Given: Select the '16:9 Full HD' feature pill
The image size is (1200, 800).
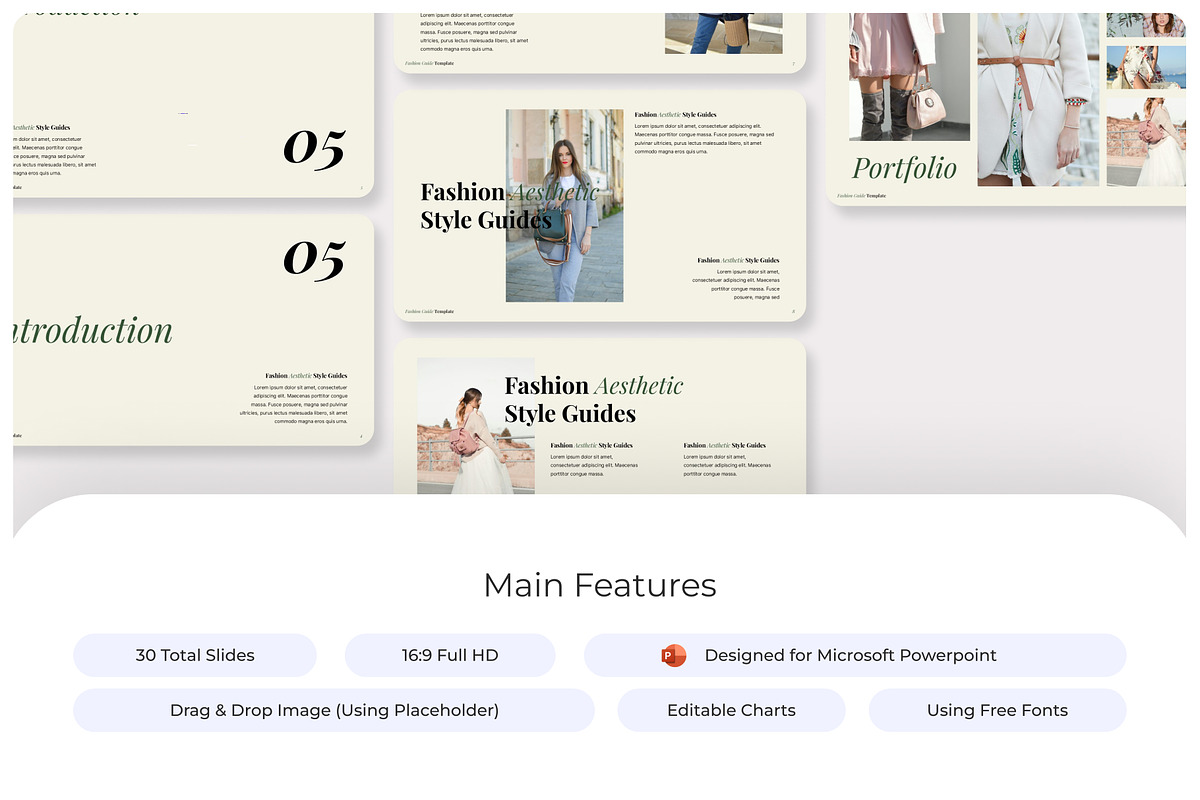Looking at the screenshot, I should (x=450, y=655).
